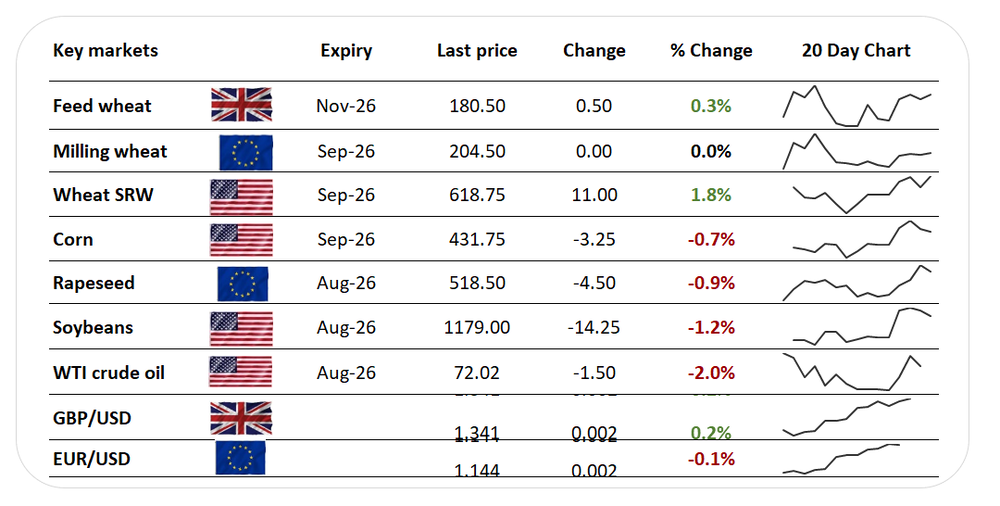Select the Milling wheat Sep-26 expiry cell
Image resolution: width=1000 pixels, height=506 pixels.
[x=346, y=152]
